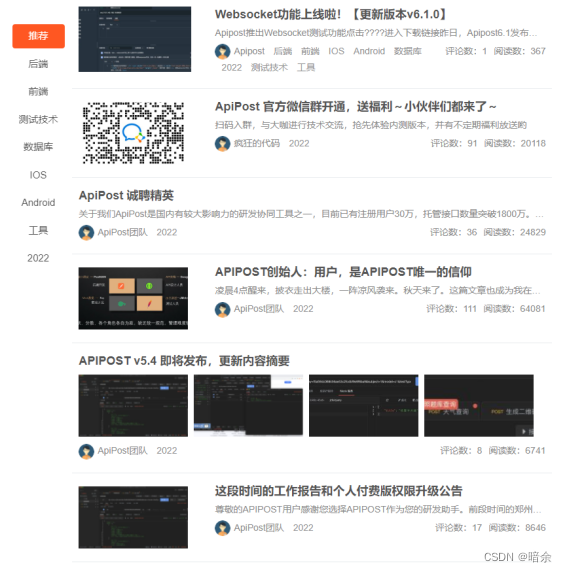Open article APIPOST v5.4 即将发布
Viewport: 567px width, 572px height.
(184, 361)
